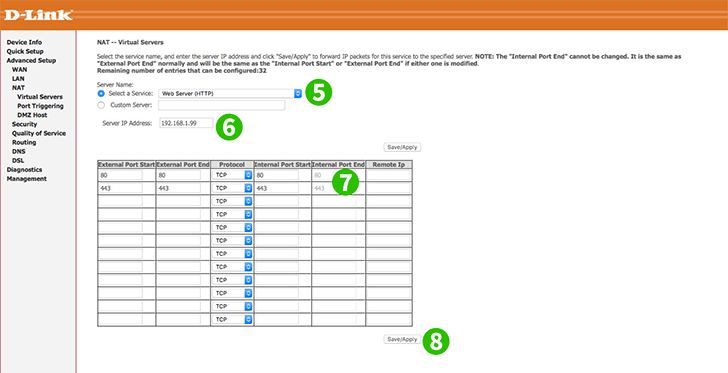Click the Server IP Address field

click(x=186, y=123)
